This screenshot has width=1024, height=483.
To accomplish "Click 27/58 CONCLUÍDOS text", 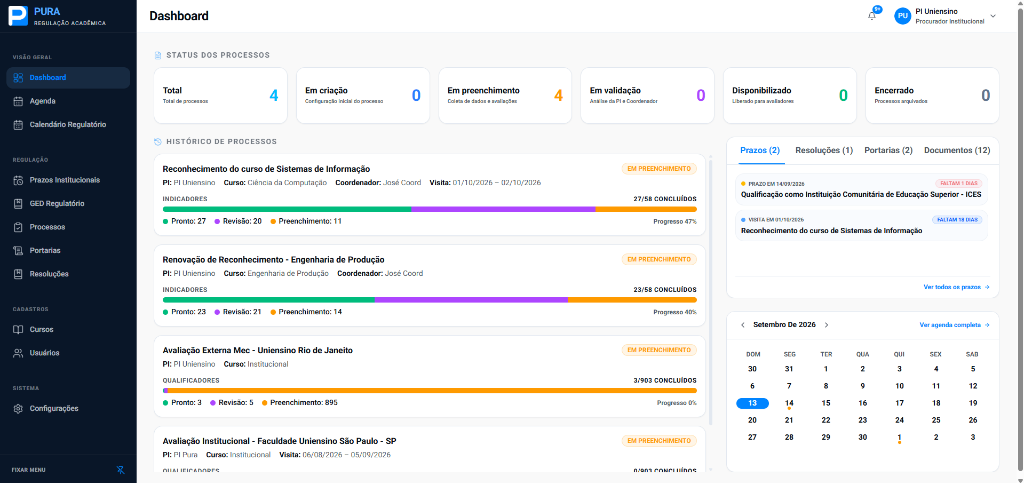I will click(x=665, y=199).
